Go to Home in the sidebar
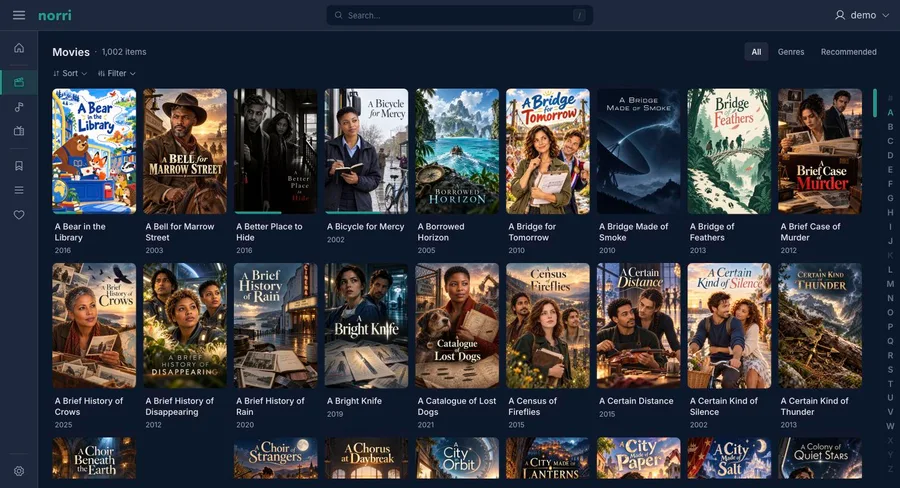The width and height of the screenshot is (900, 488). [x=19, y=48]
